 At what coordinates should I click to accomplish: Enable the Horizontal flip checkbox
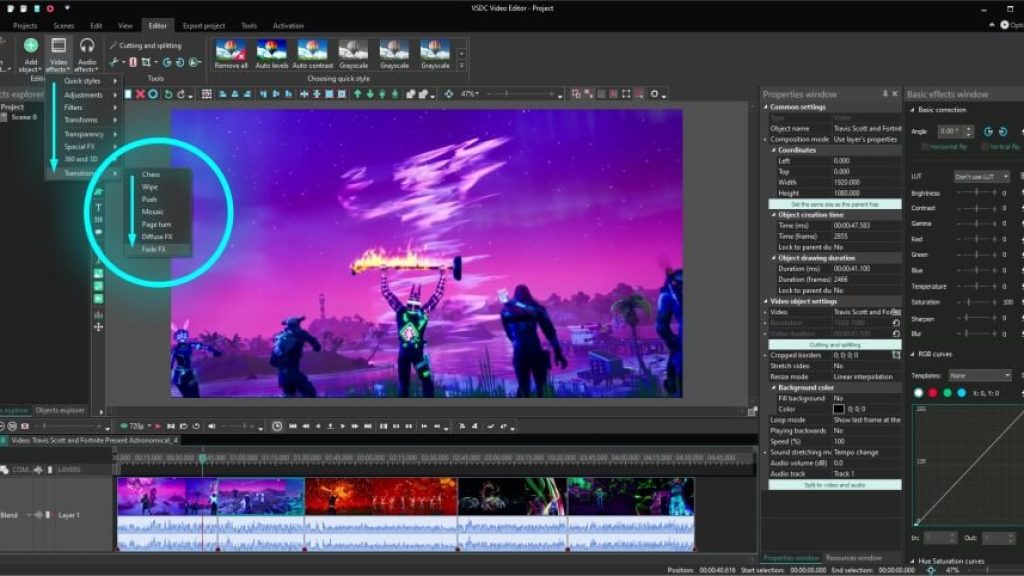[925, 147]
